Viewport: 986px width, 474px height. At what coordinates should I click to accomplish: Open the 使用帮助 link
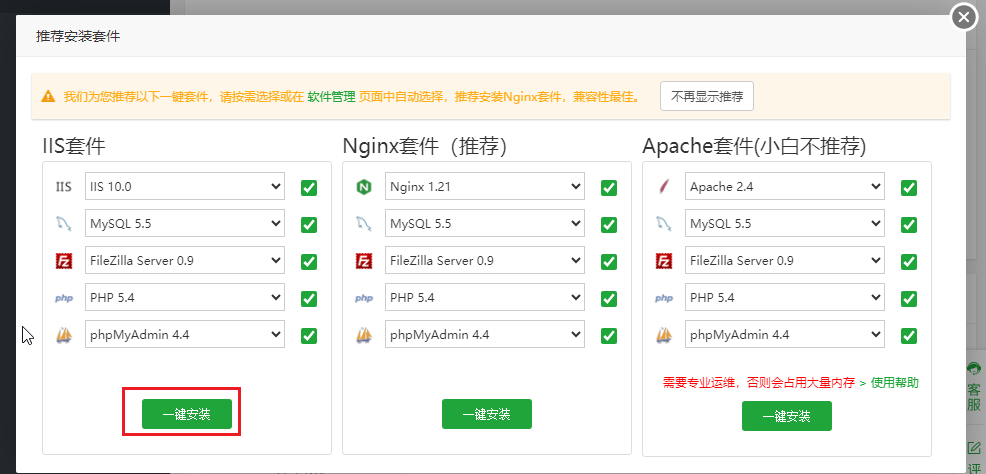pos(894,383)
